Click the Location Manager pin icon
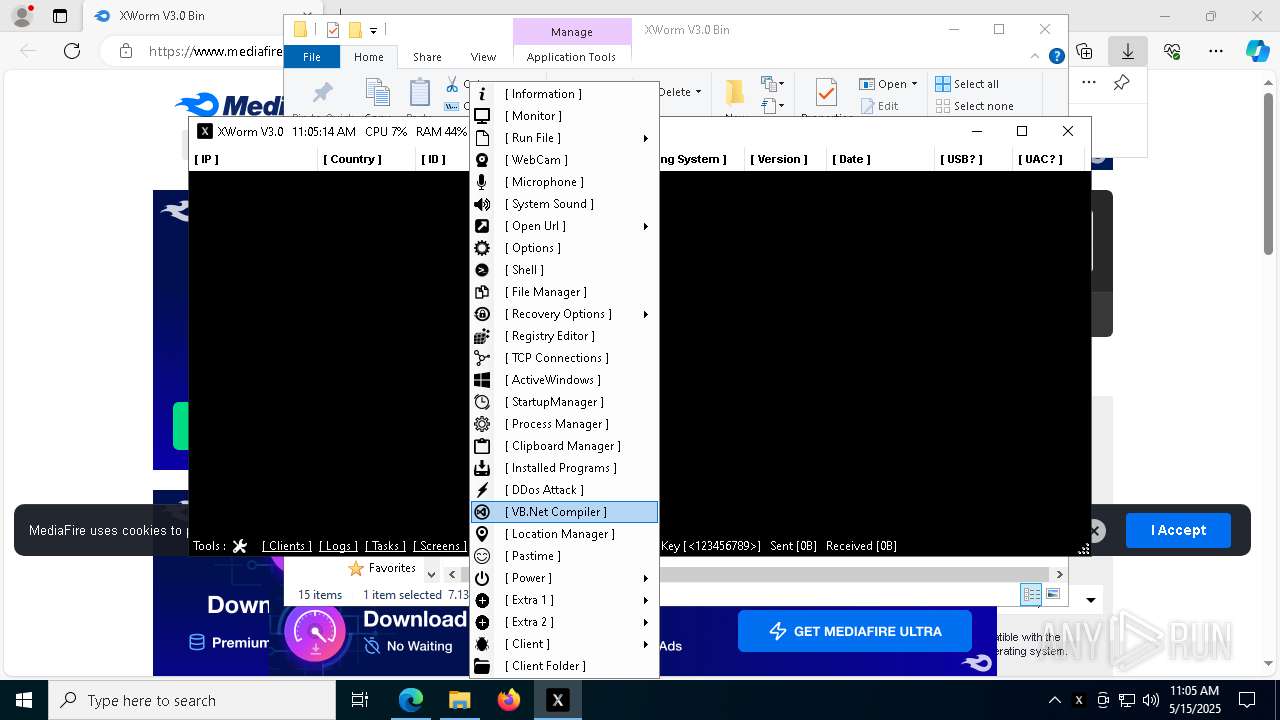Viewport: 1280px width, 720px height. [482, 534]
